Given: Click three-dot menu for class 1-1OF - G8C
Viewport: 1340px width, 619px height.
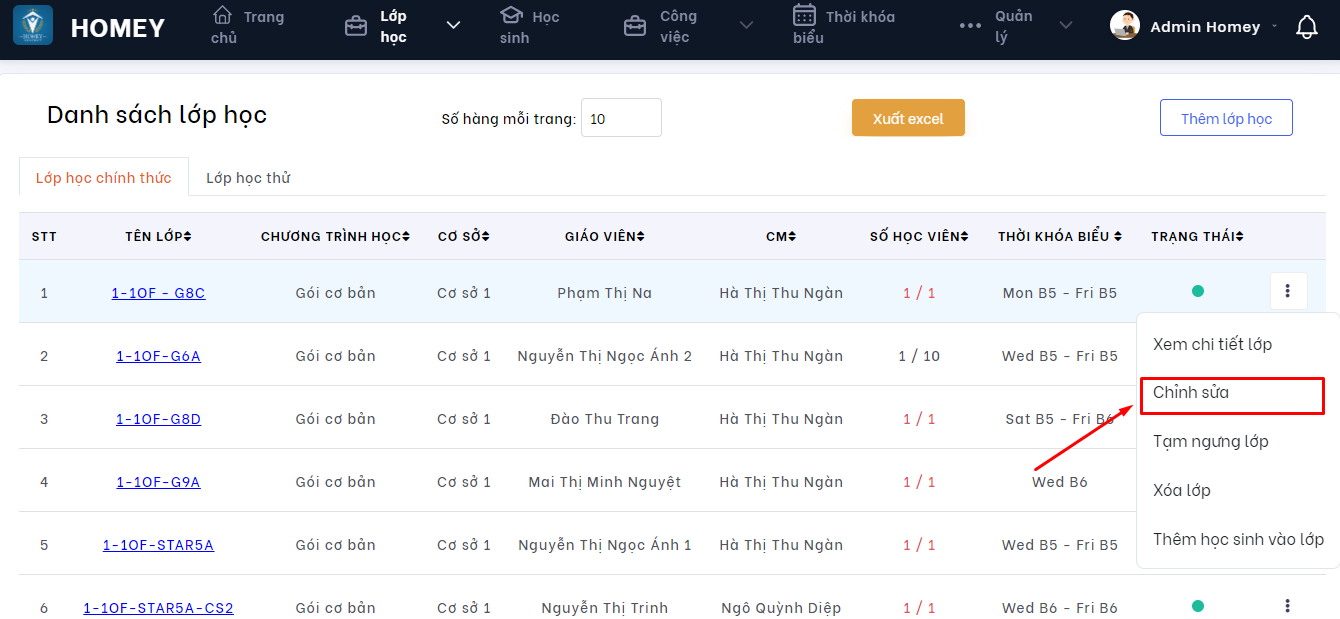Looking at the screenshot, I should pyautogui.click(x=1287, y=291).
